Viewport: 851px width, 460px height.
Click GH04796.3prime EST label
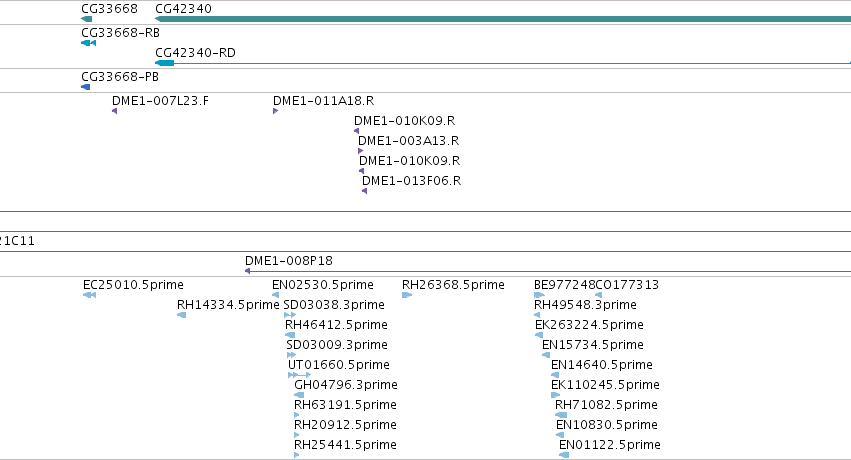tap(346, 385)
